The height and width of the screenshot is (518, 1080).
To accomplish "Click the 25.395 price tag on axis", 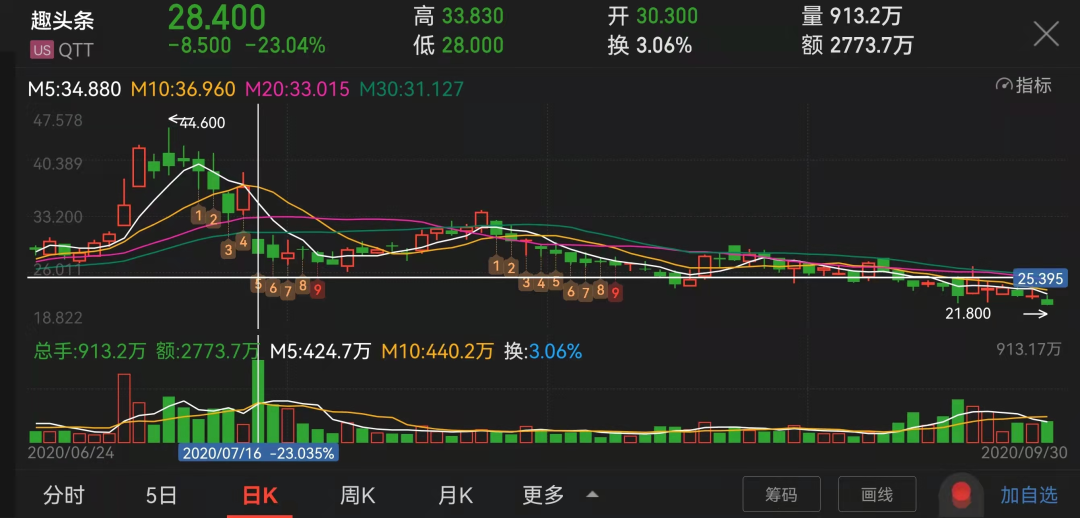I will (x=1042, y=279).
